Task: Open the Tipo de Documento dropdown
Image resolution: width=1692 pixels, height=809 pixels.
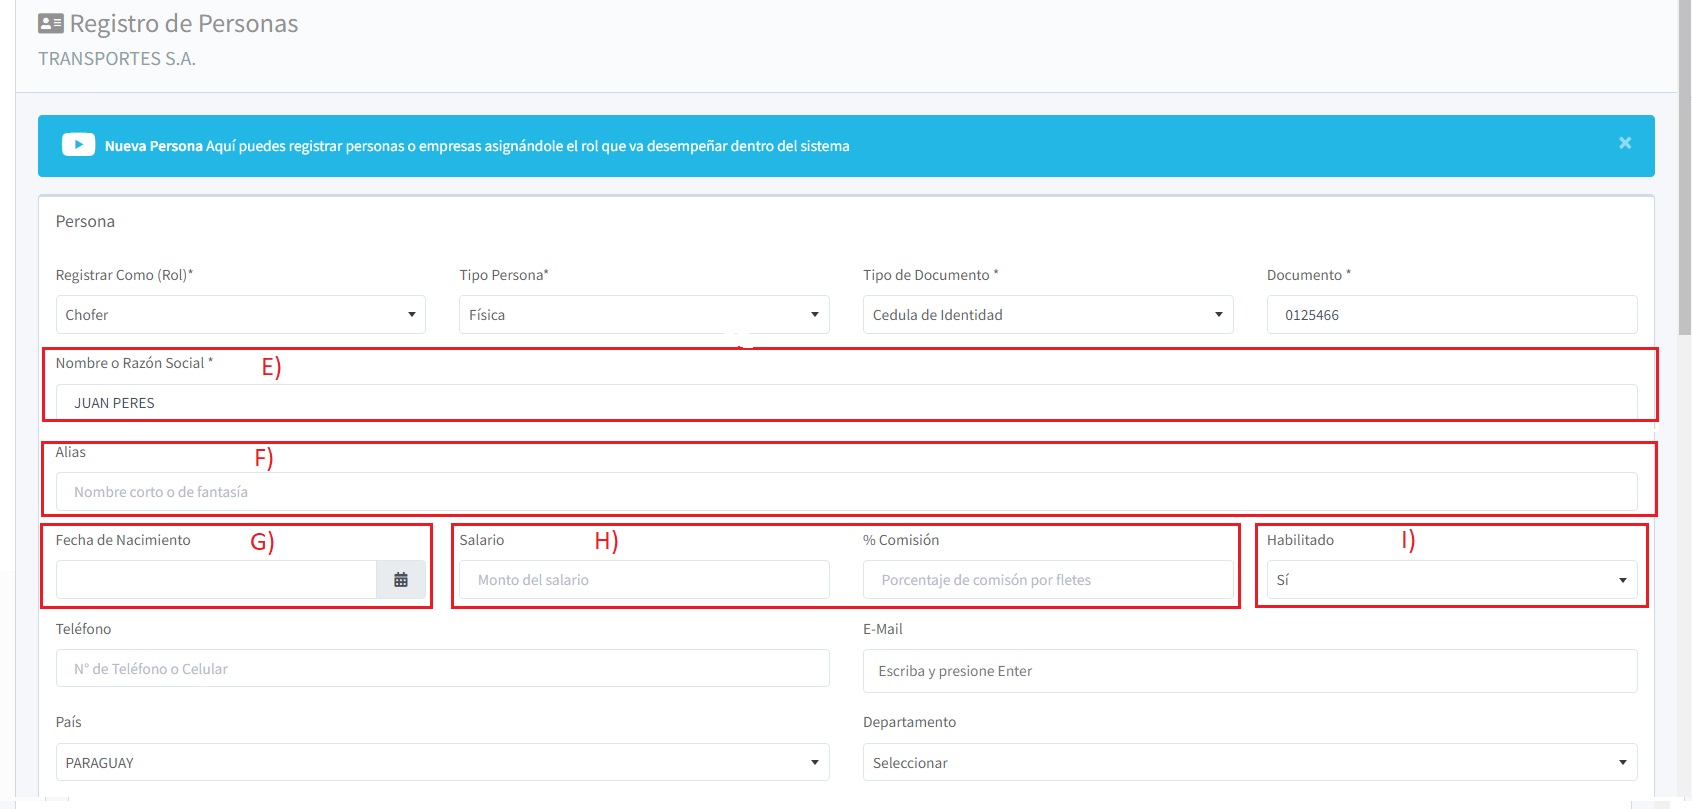Action: coord(1047,315)
